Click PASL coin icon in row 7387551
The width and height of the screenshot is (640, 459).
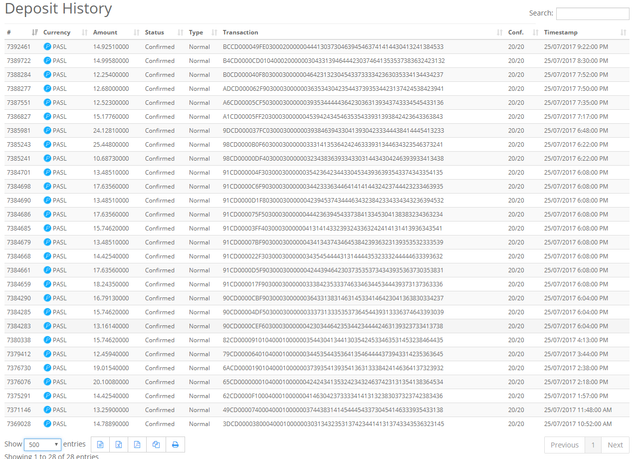(47, 102)
